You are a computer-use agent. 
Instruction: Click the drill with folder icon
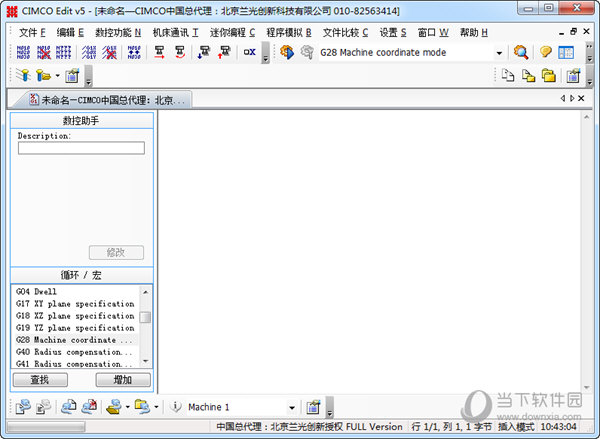43,75
